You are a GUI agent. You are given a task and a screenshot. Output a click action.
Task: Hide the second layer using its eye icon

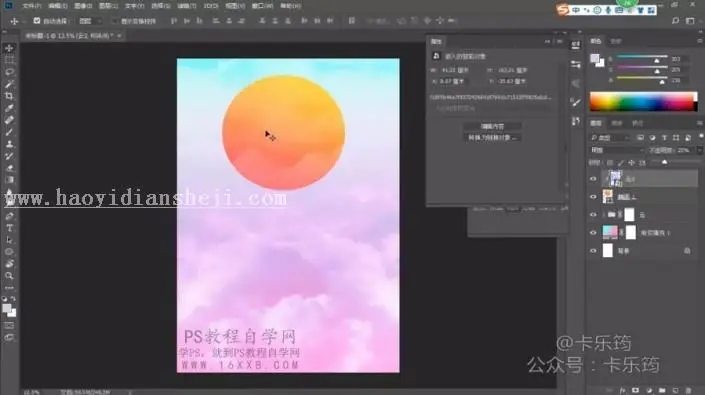(x=593, y=197)
